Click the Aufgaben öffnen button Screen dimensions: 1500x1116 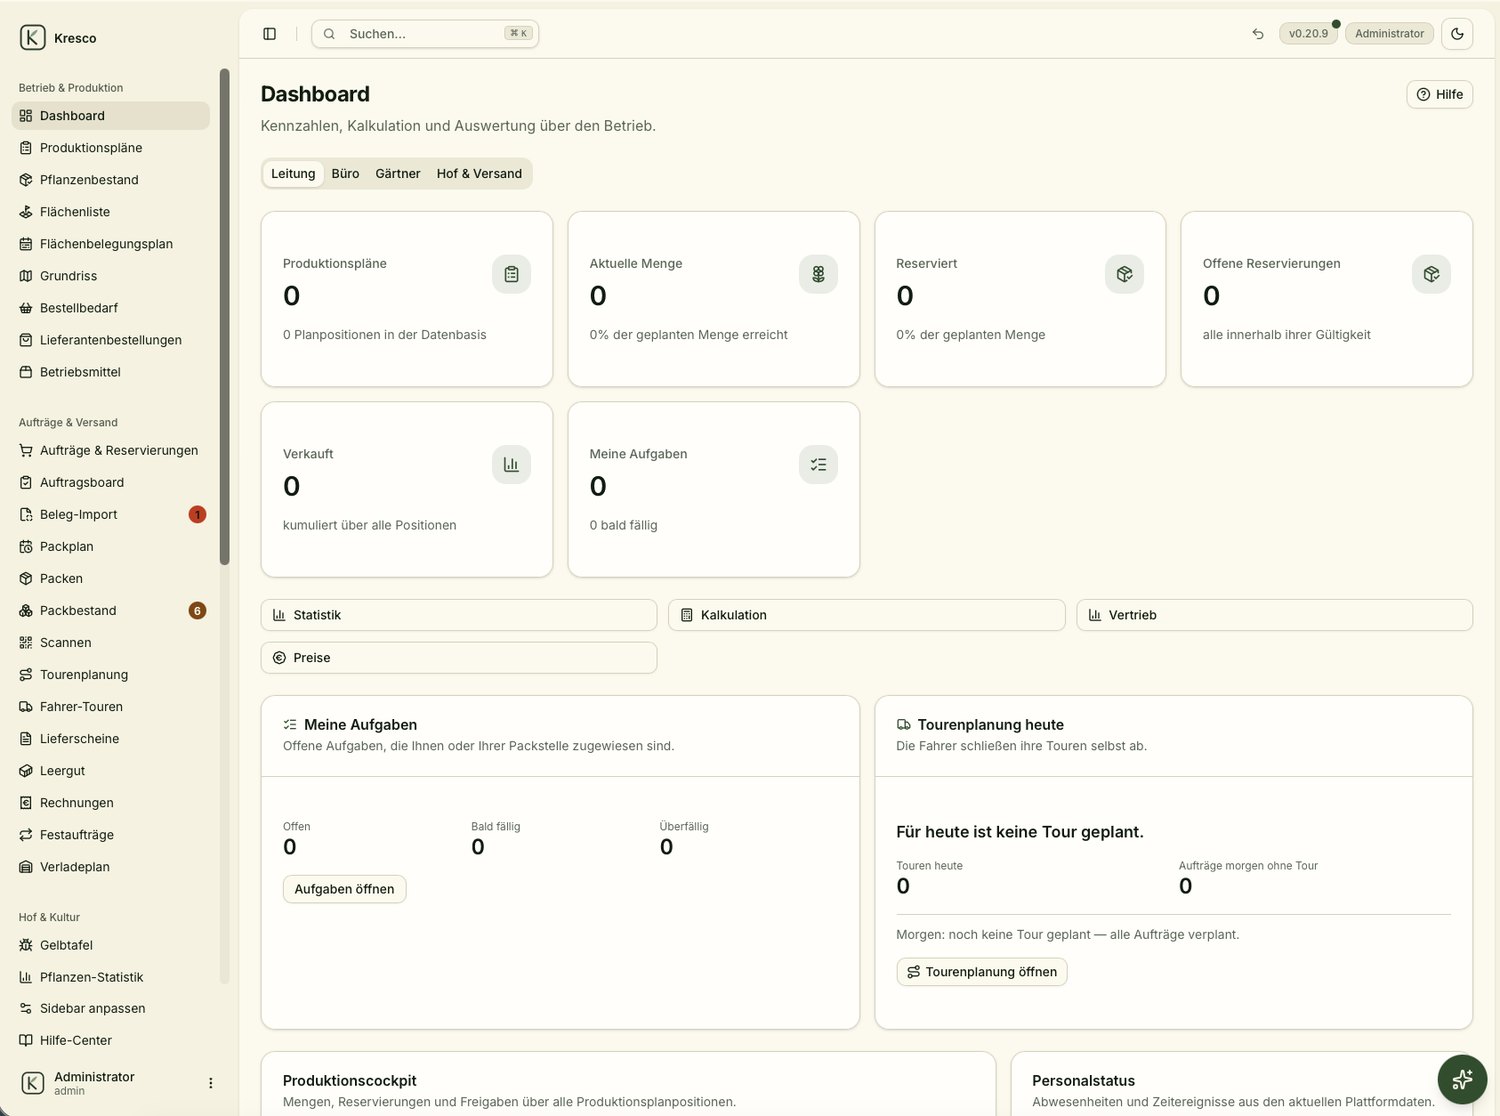[x=344, y=889]
